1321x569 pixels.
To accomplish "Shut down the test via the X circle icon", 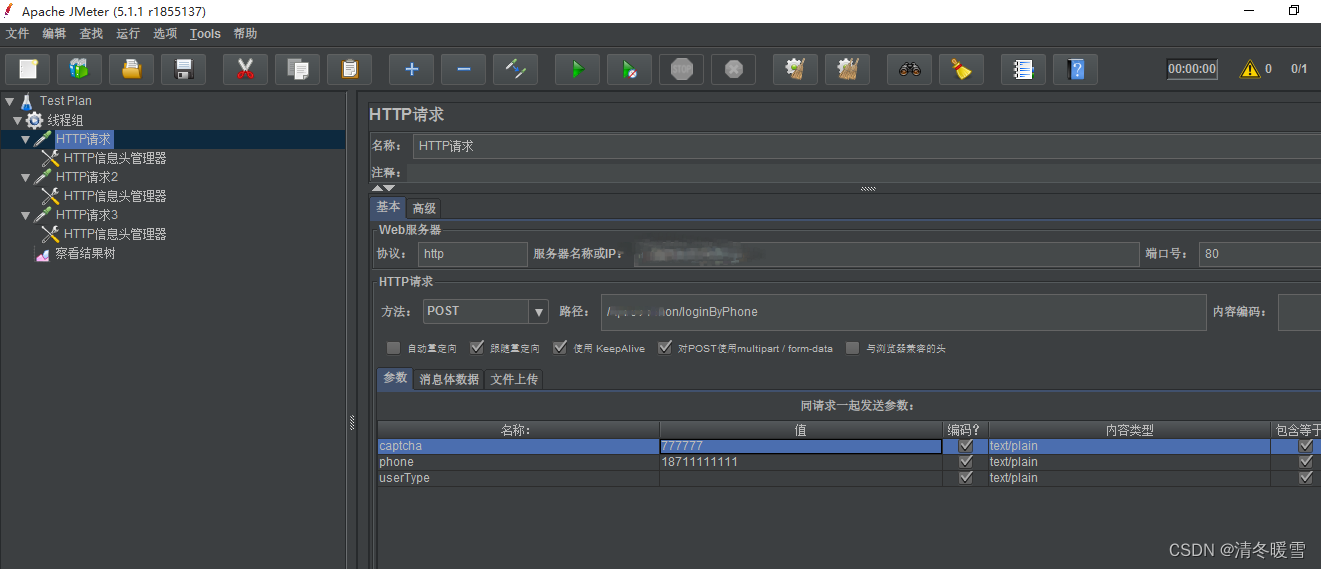I will [x=733, y=69].
